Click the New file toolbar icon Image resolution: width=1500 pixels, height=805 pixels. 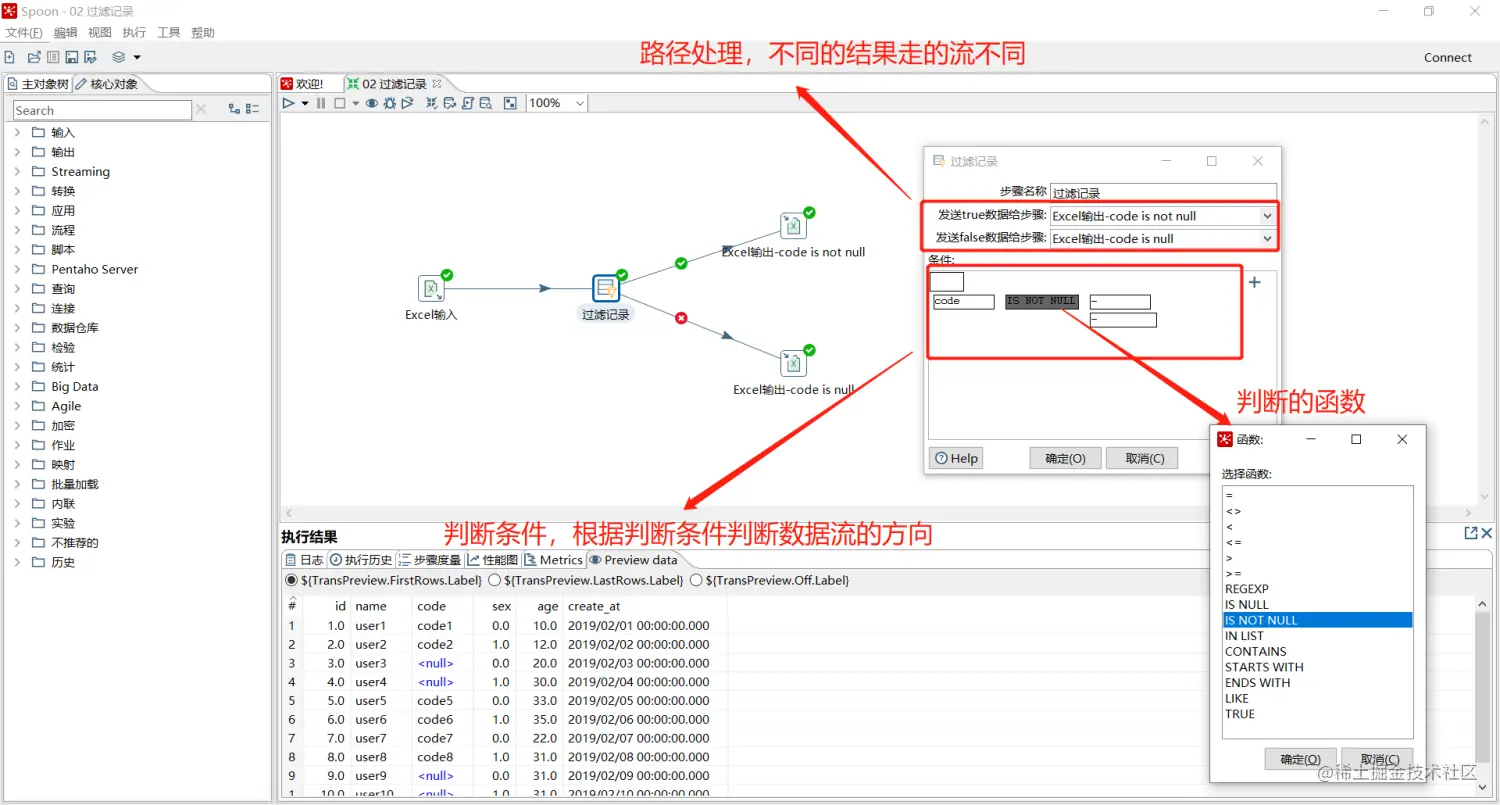[x=9, y=57]
